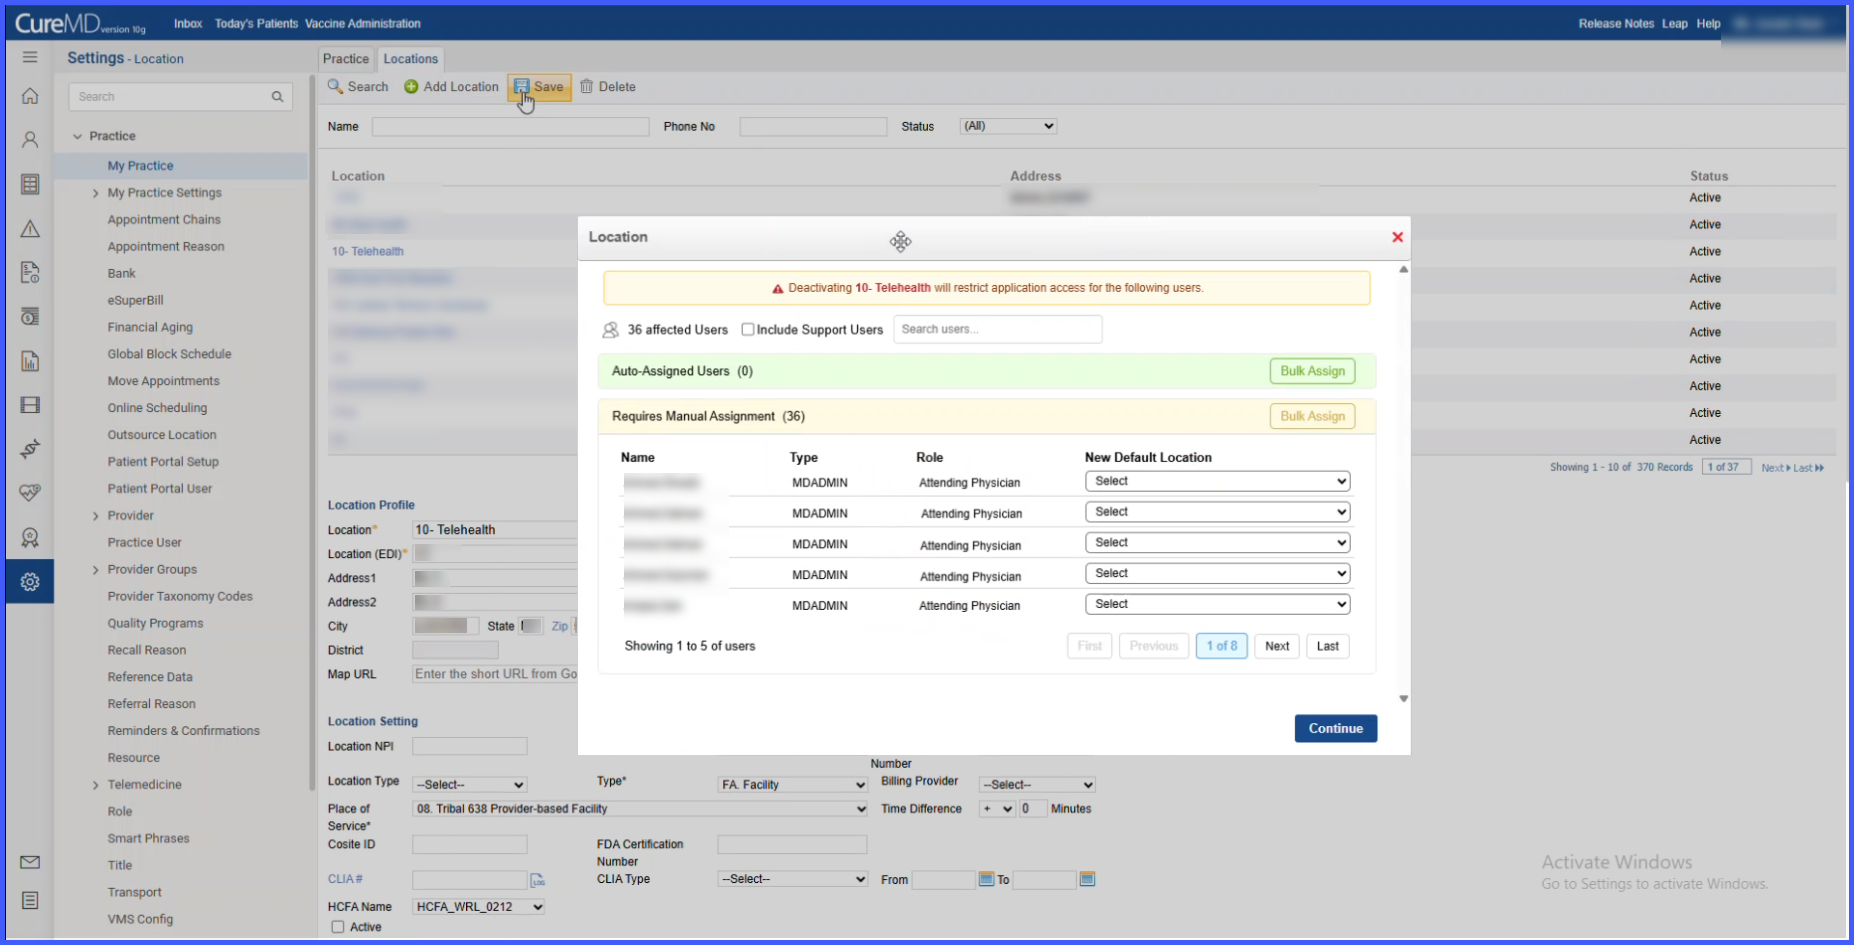Click the Search users input field

[x=997, y=329]
